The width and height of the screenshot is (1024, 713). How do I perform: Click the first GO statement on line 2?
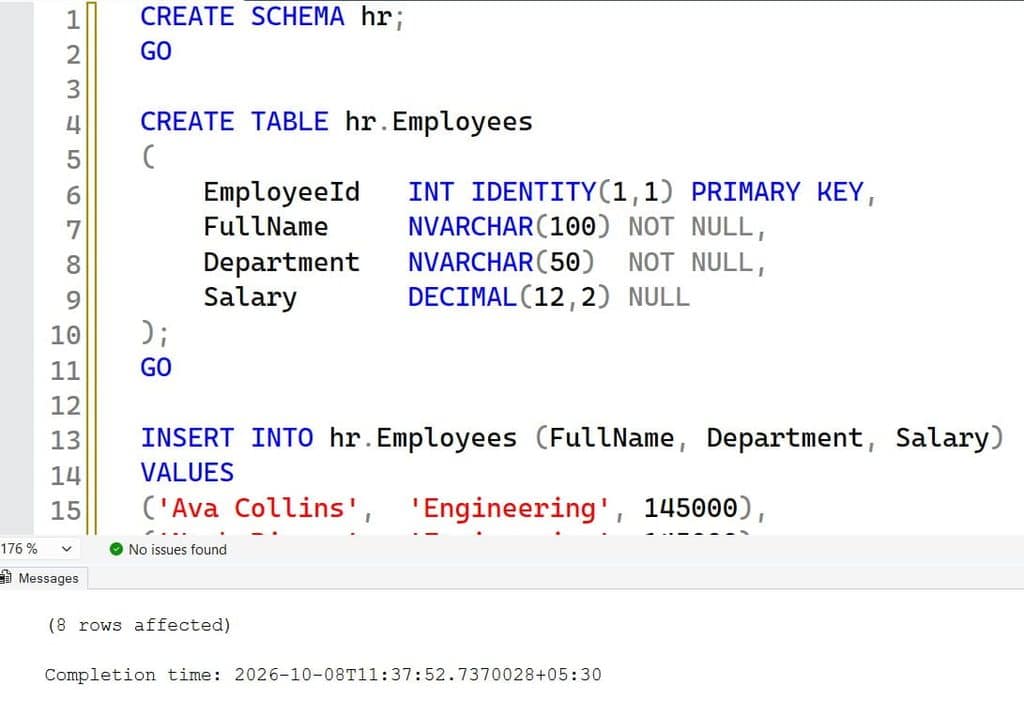156,51
